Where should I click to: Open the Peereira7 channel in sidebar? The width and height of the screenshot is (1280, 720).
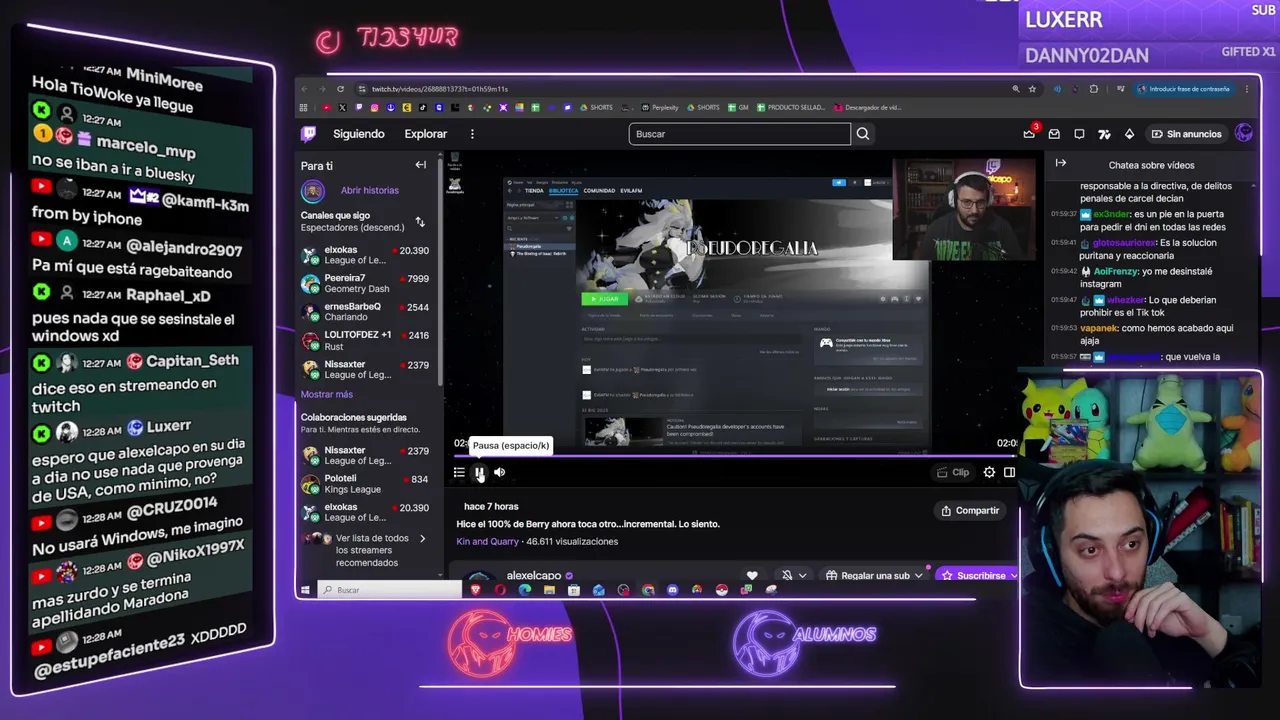[365, 284]
